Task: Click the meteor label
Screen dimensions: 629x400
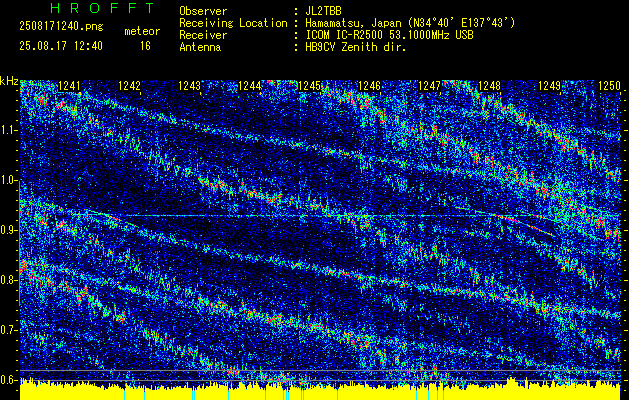Action: coord(142,31)
